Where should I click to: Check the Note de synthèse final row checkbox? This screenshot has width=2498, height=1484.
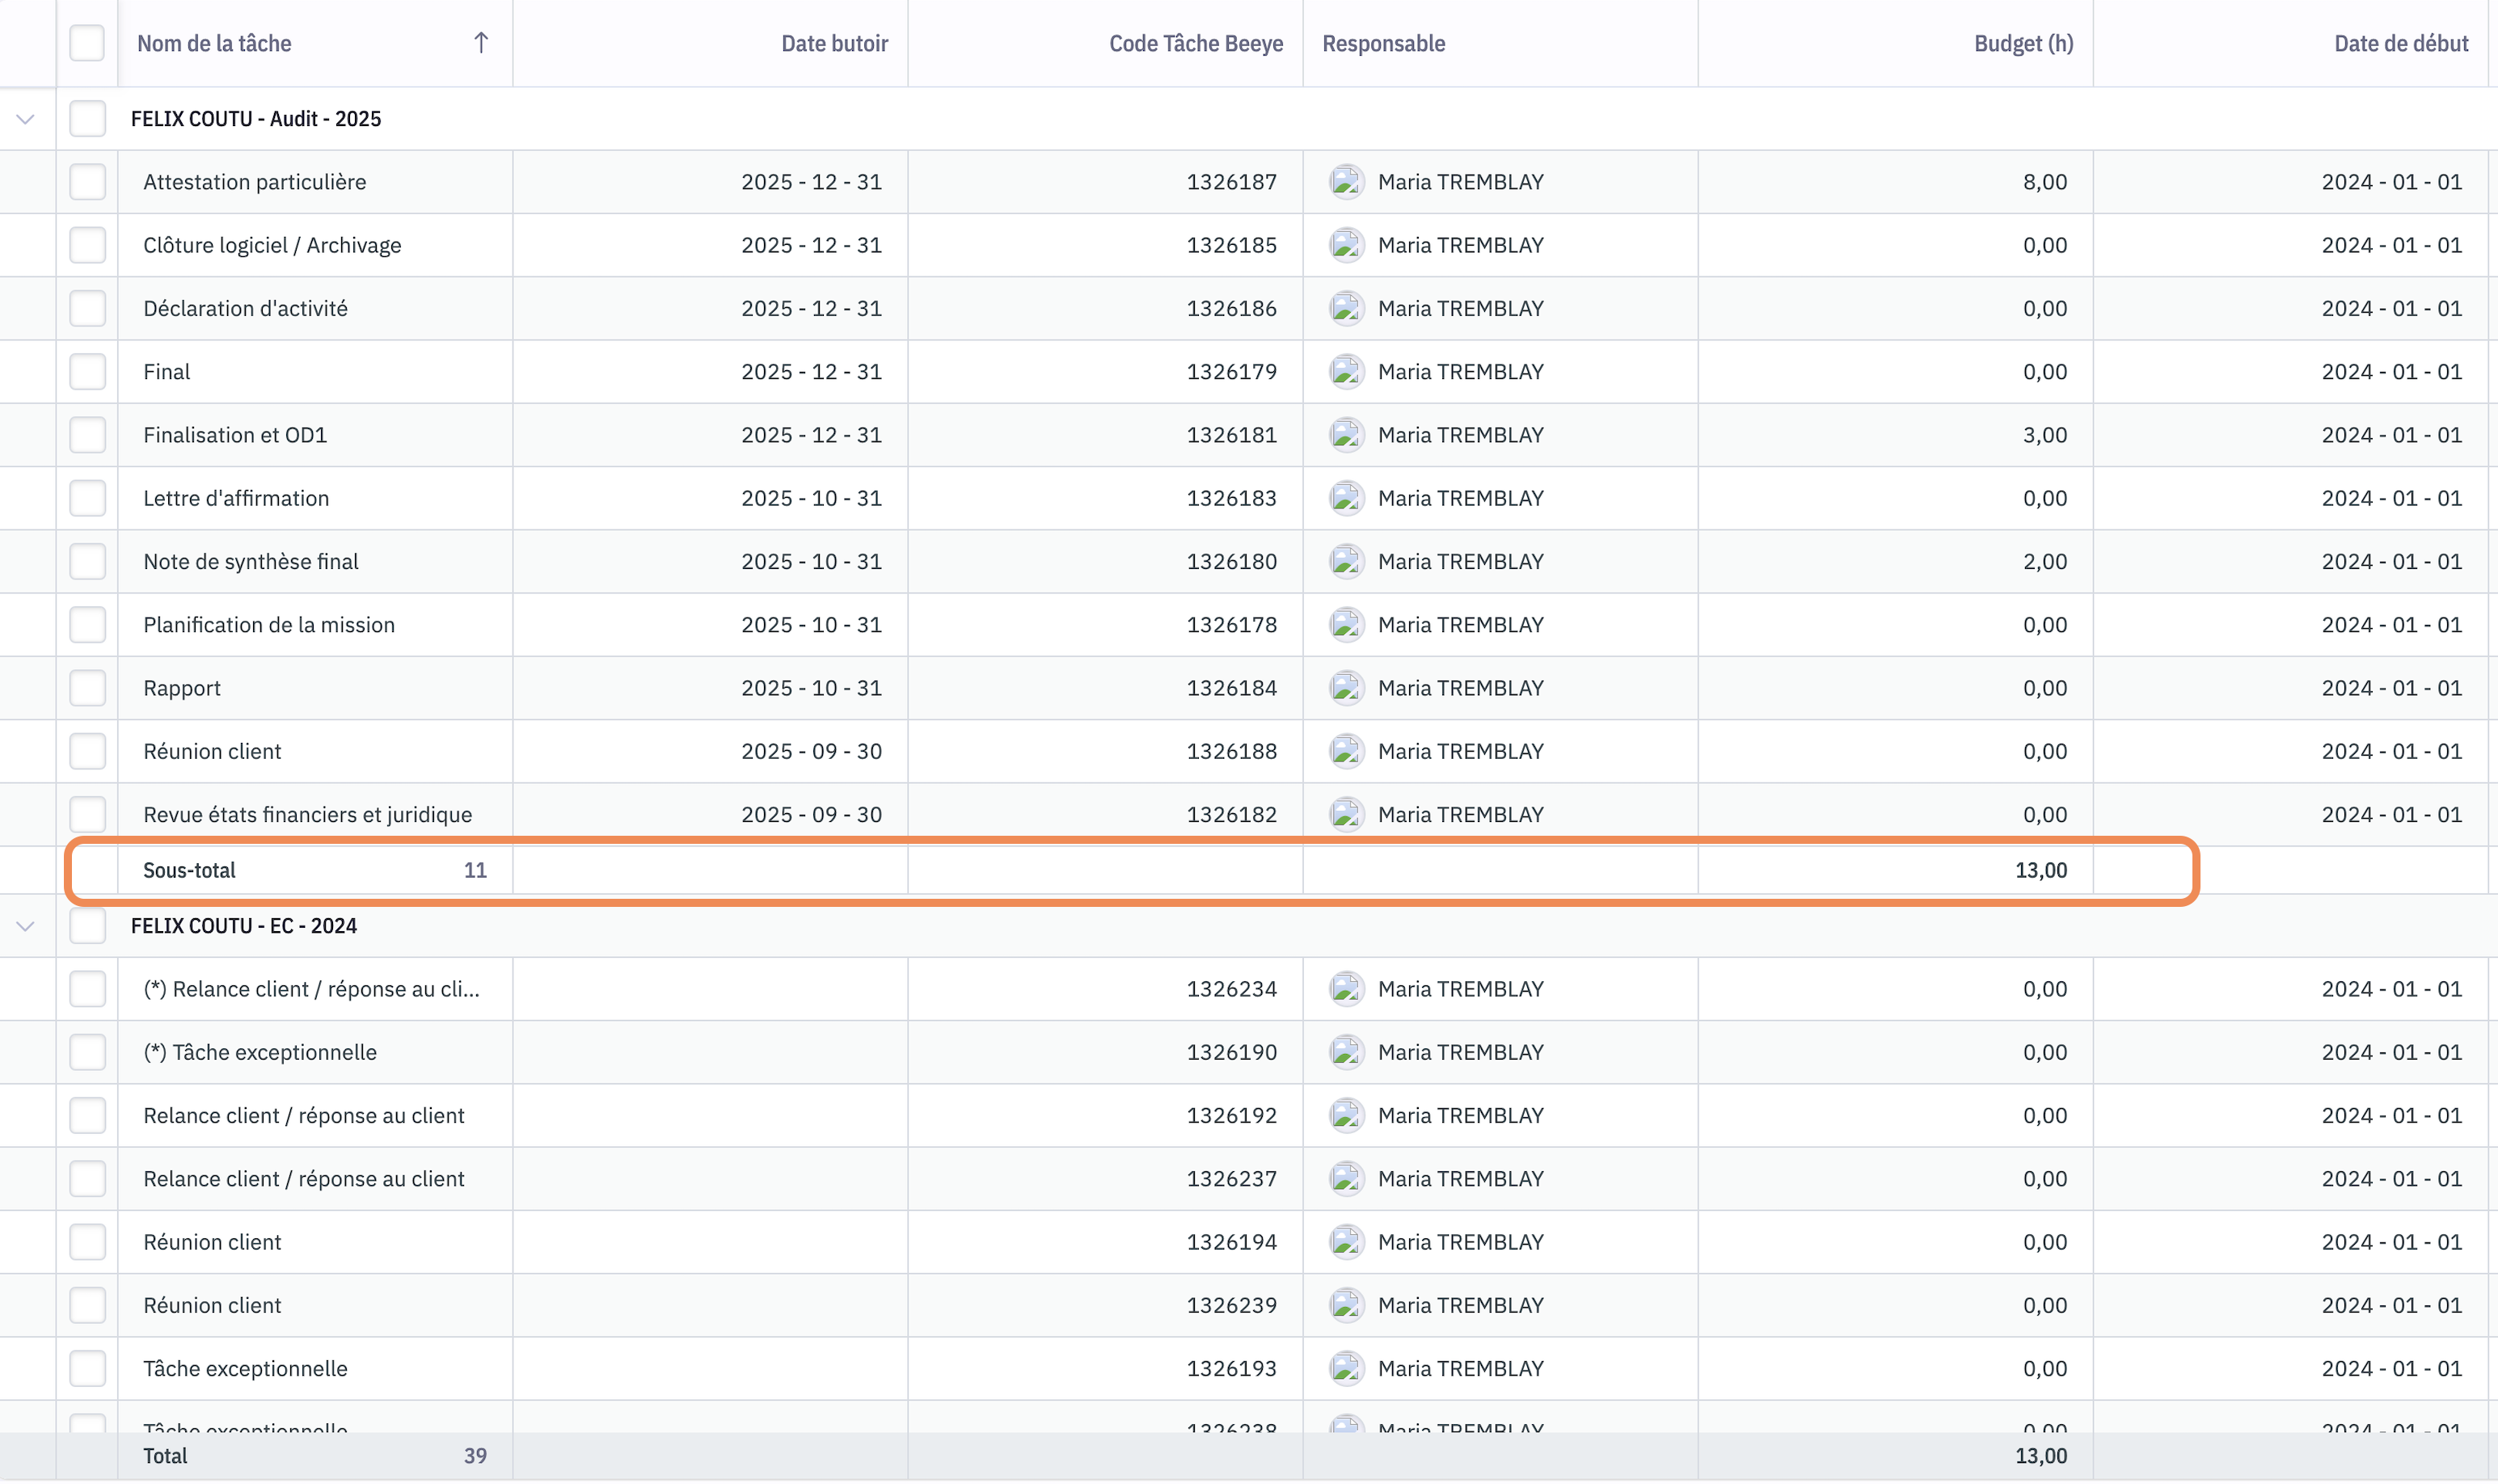(87, 561)
